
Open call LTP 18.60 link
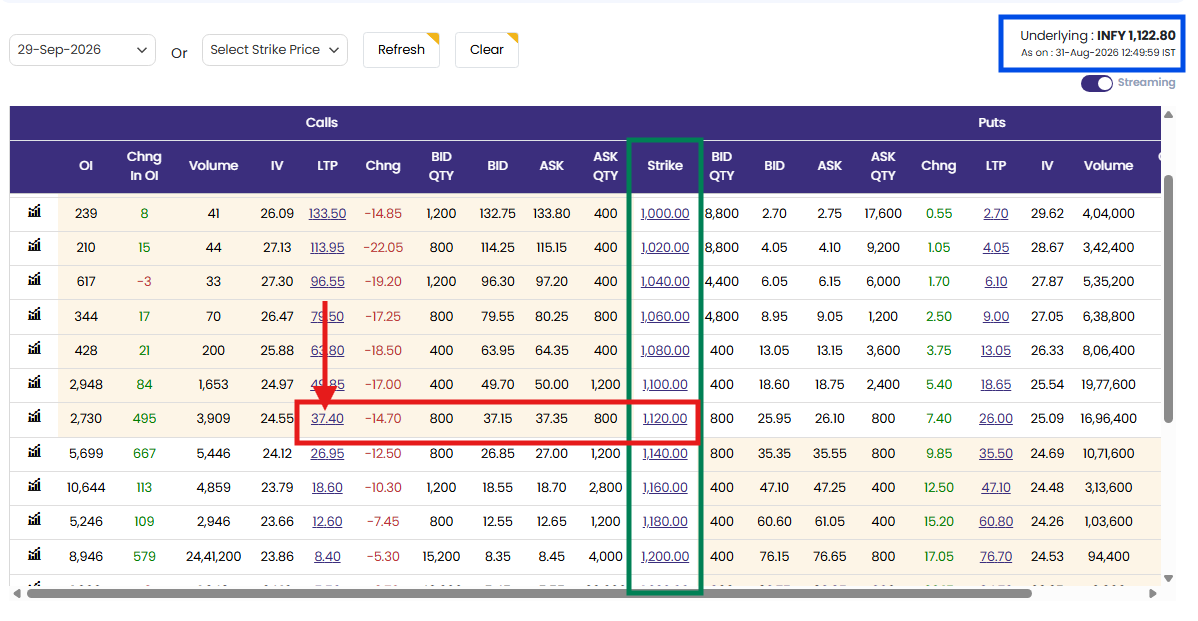327,487
